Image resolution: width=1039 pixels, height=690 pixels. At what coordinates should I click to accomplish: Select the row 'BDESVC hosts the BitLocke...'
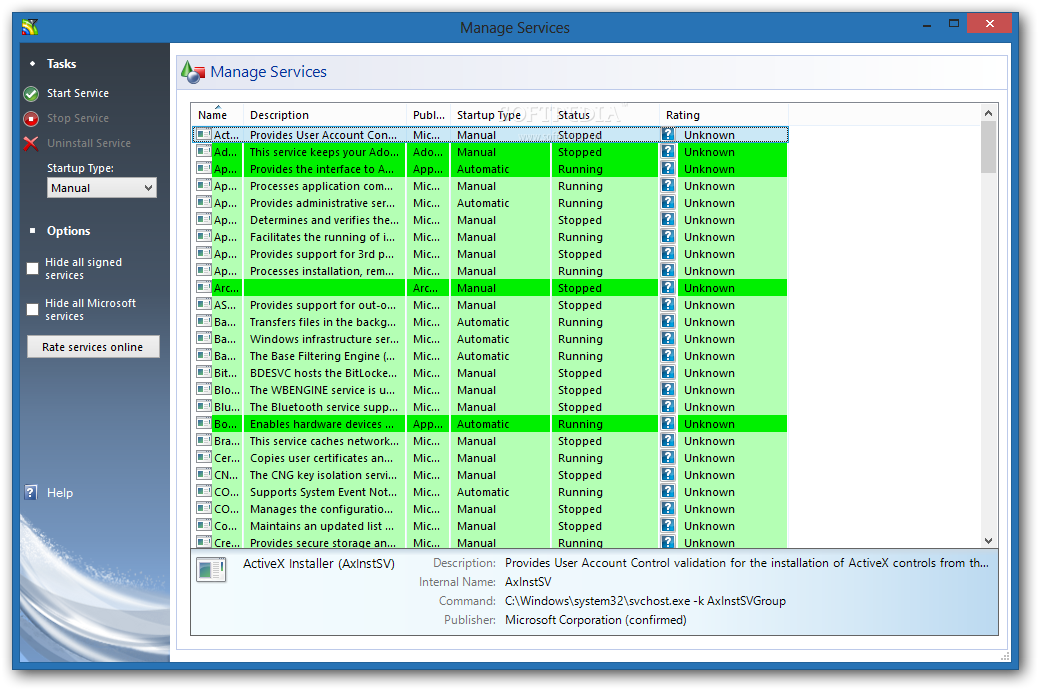[490, 373]
